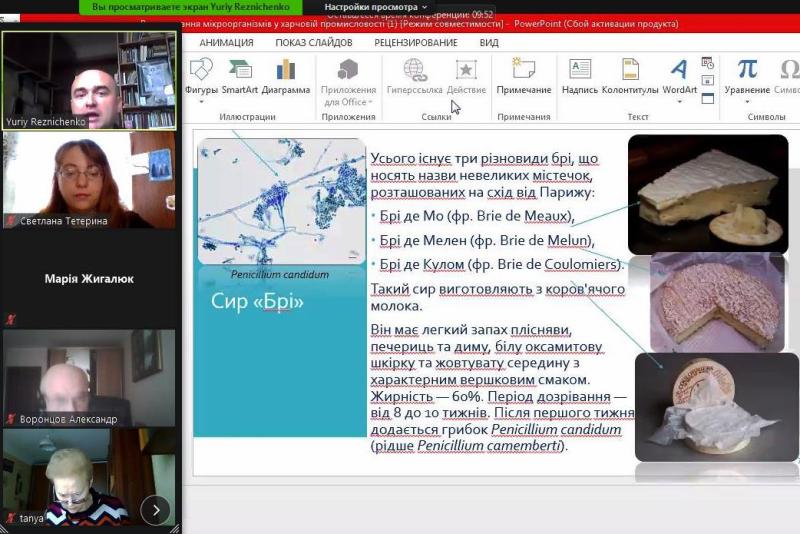Click the Сир «Брі» slide title

258,301
